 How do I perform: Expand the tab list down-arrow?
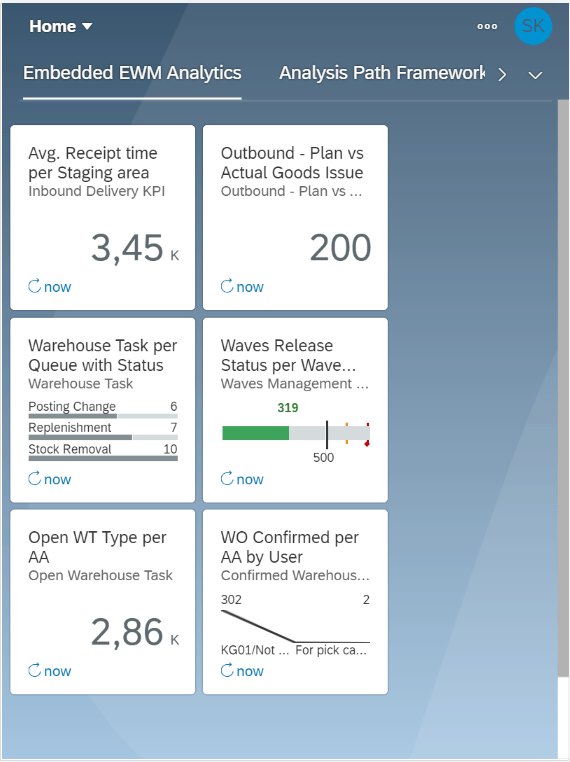coord(535,75)
